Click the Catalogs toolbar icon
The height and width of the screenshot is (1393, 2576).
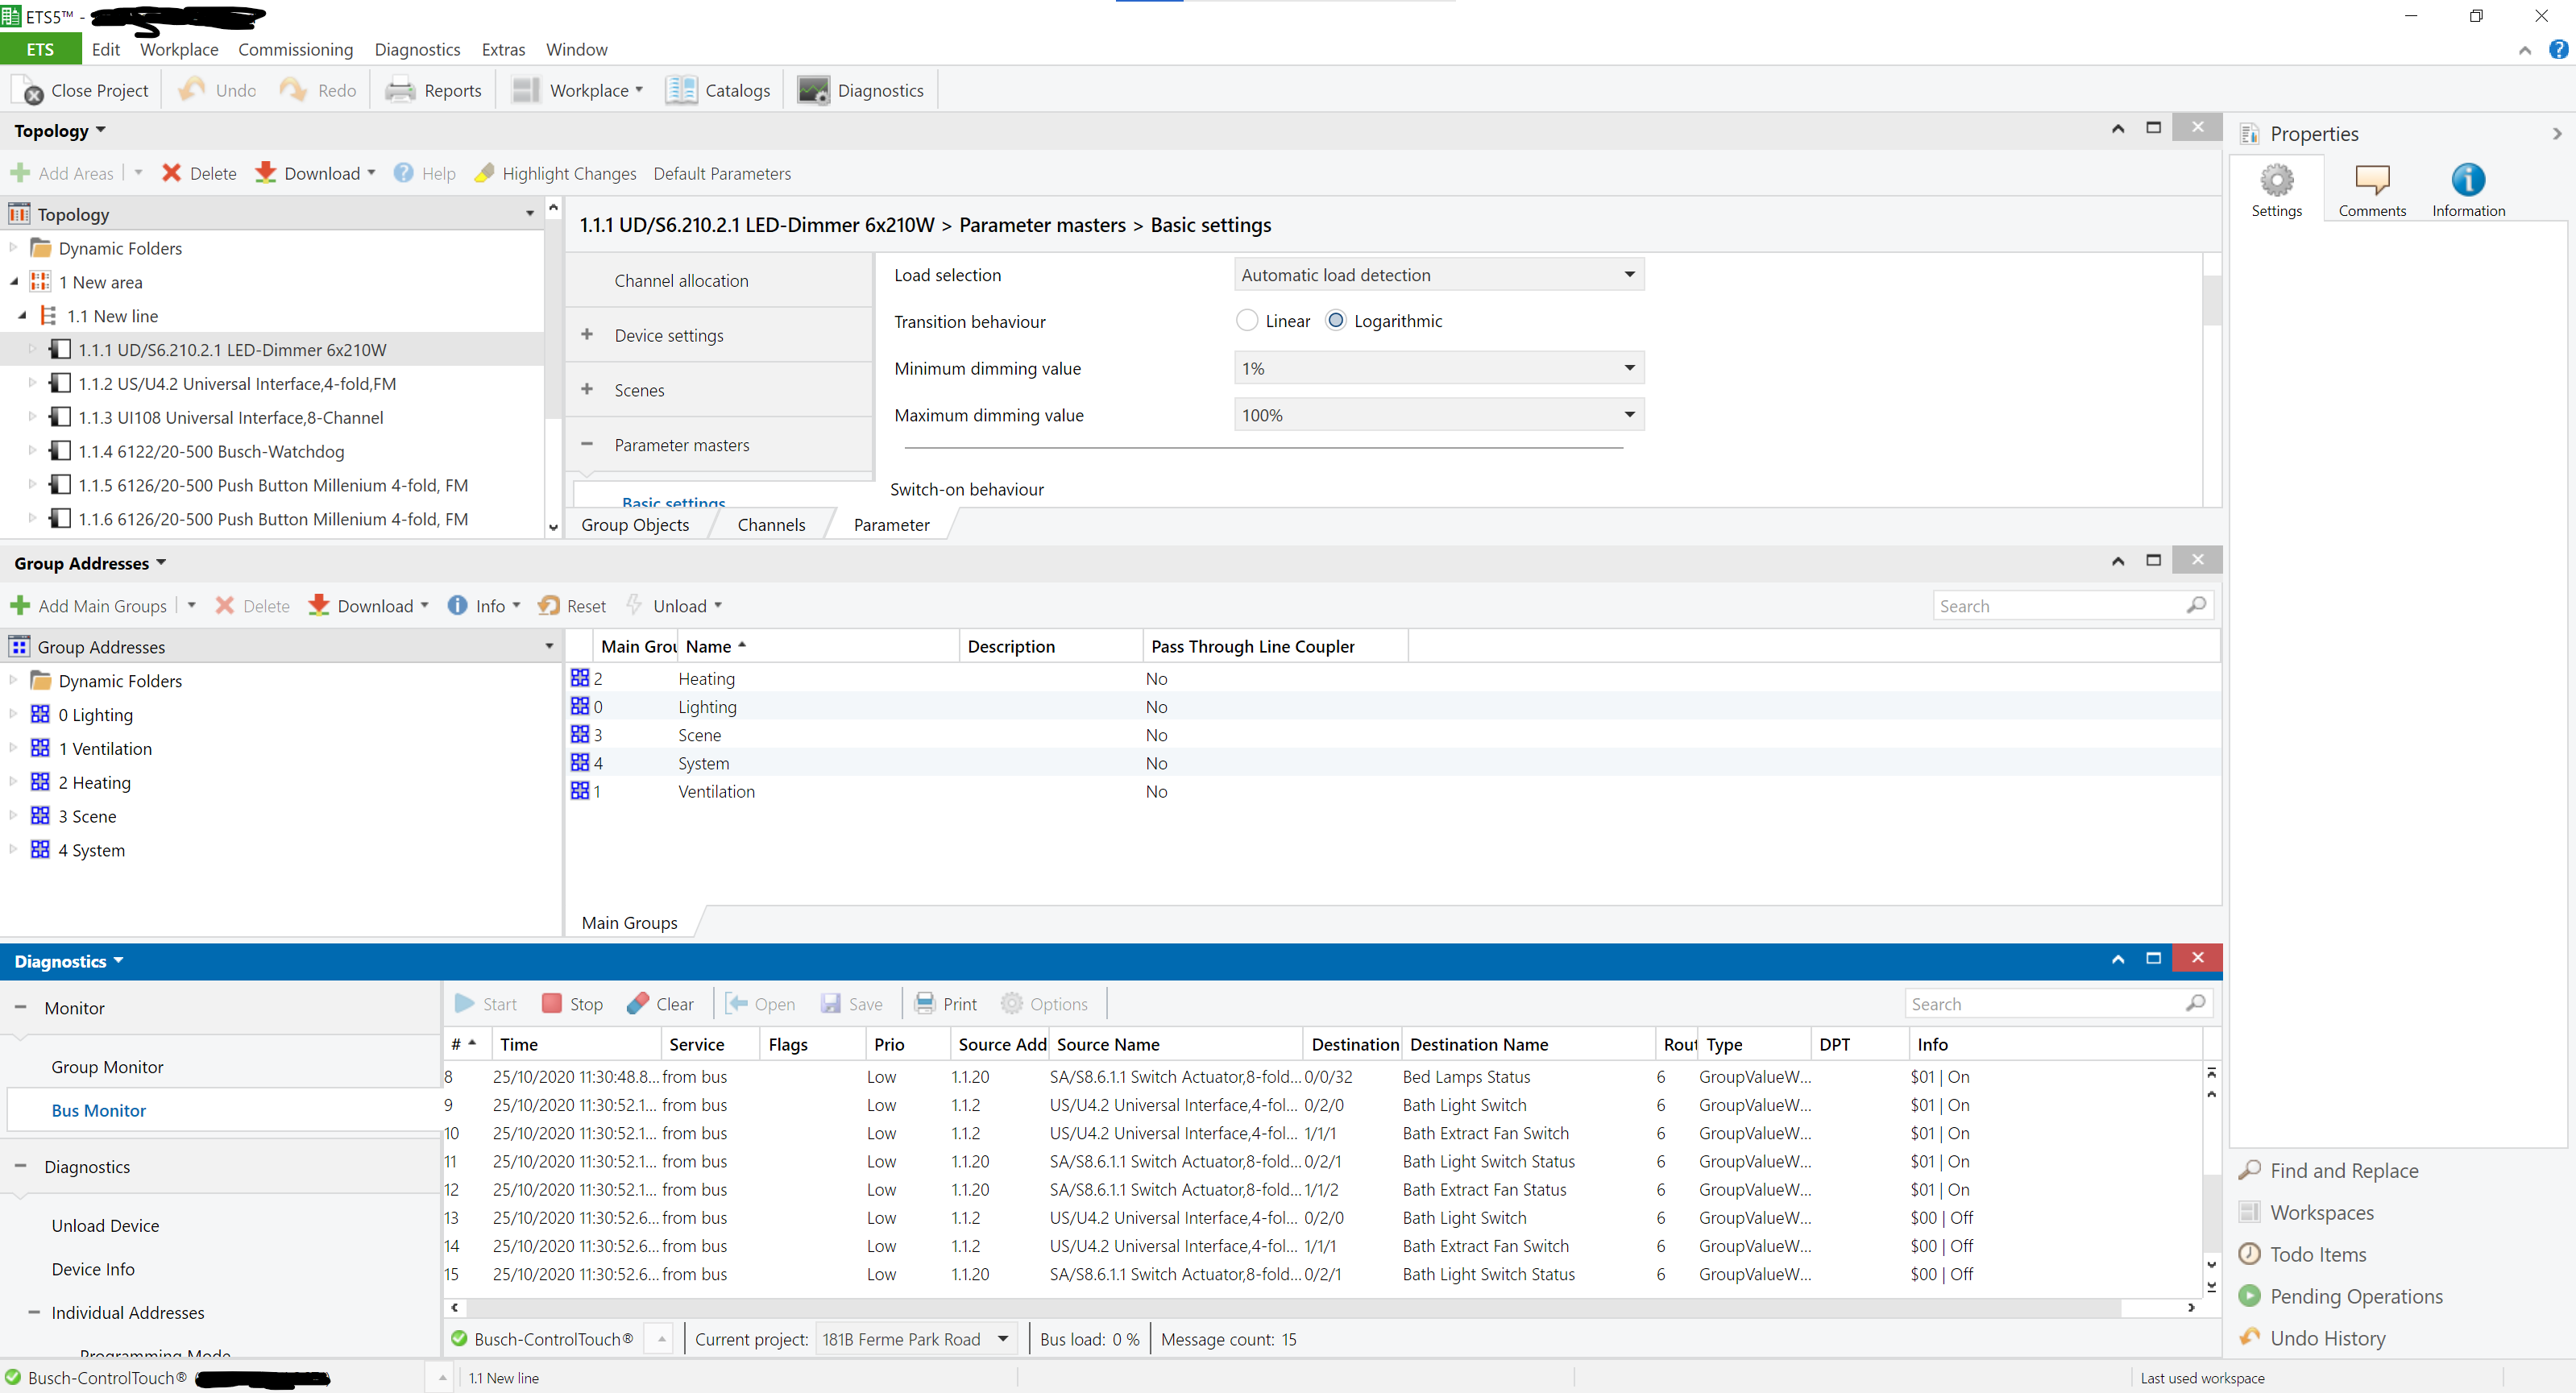click(x=681, y=90)
